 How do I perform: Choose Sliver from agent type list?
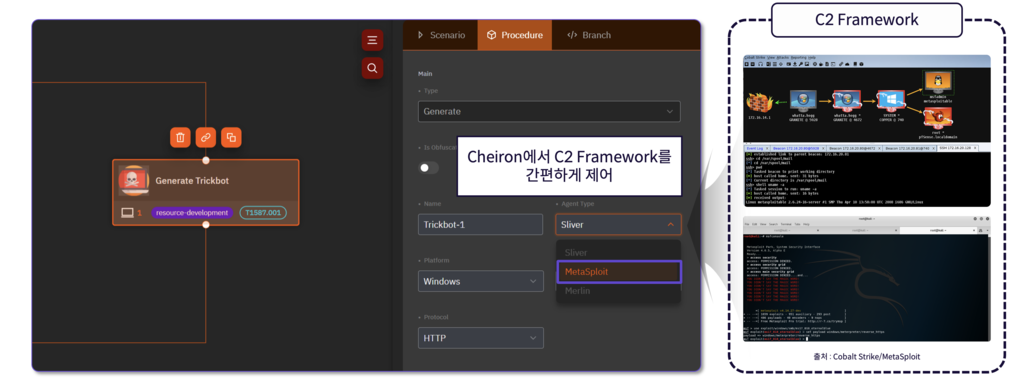pos(618,252)
